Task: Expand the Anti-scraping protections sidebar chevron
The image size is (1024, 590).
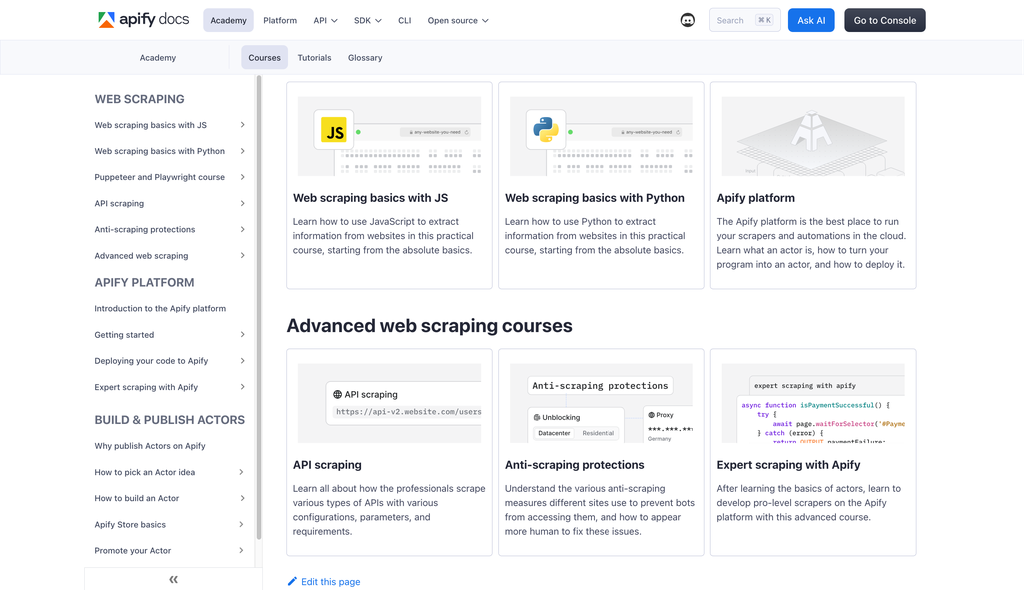Action: click(x=242, y=229)
